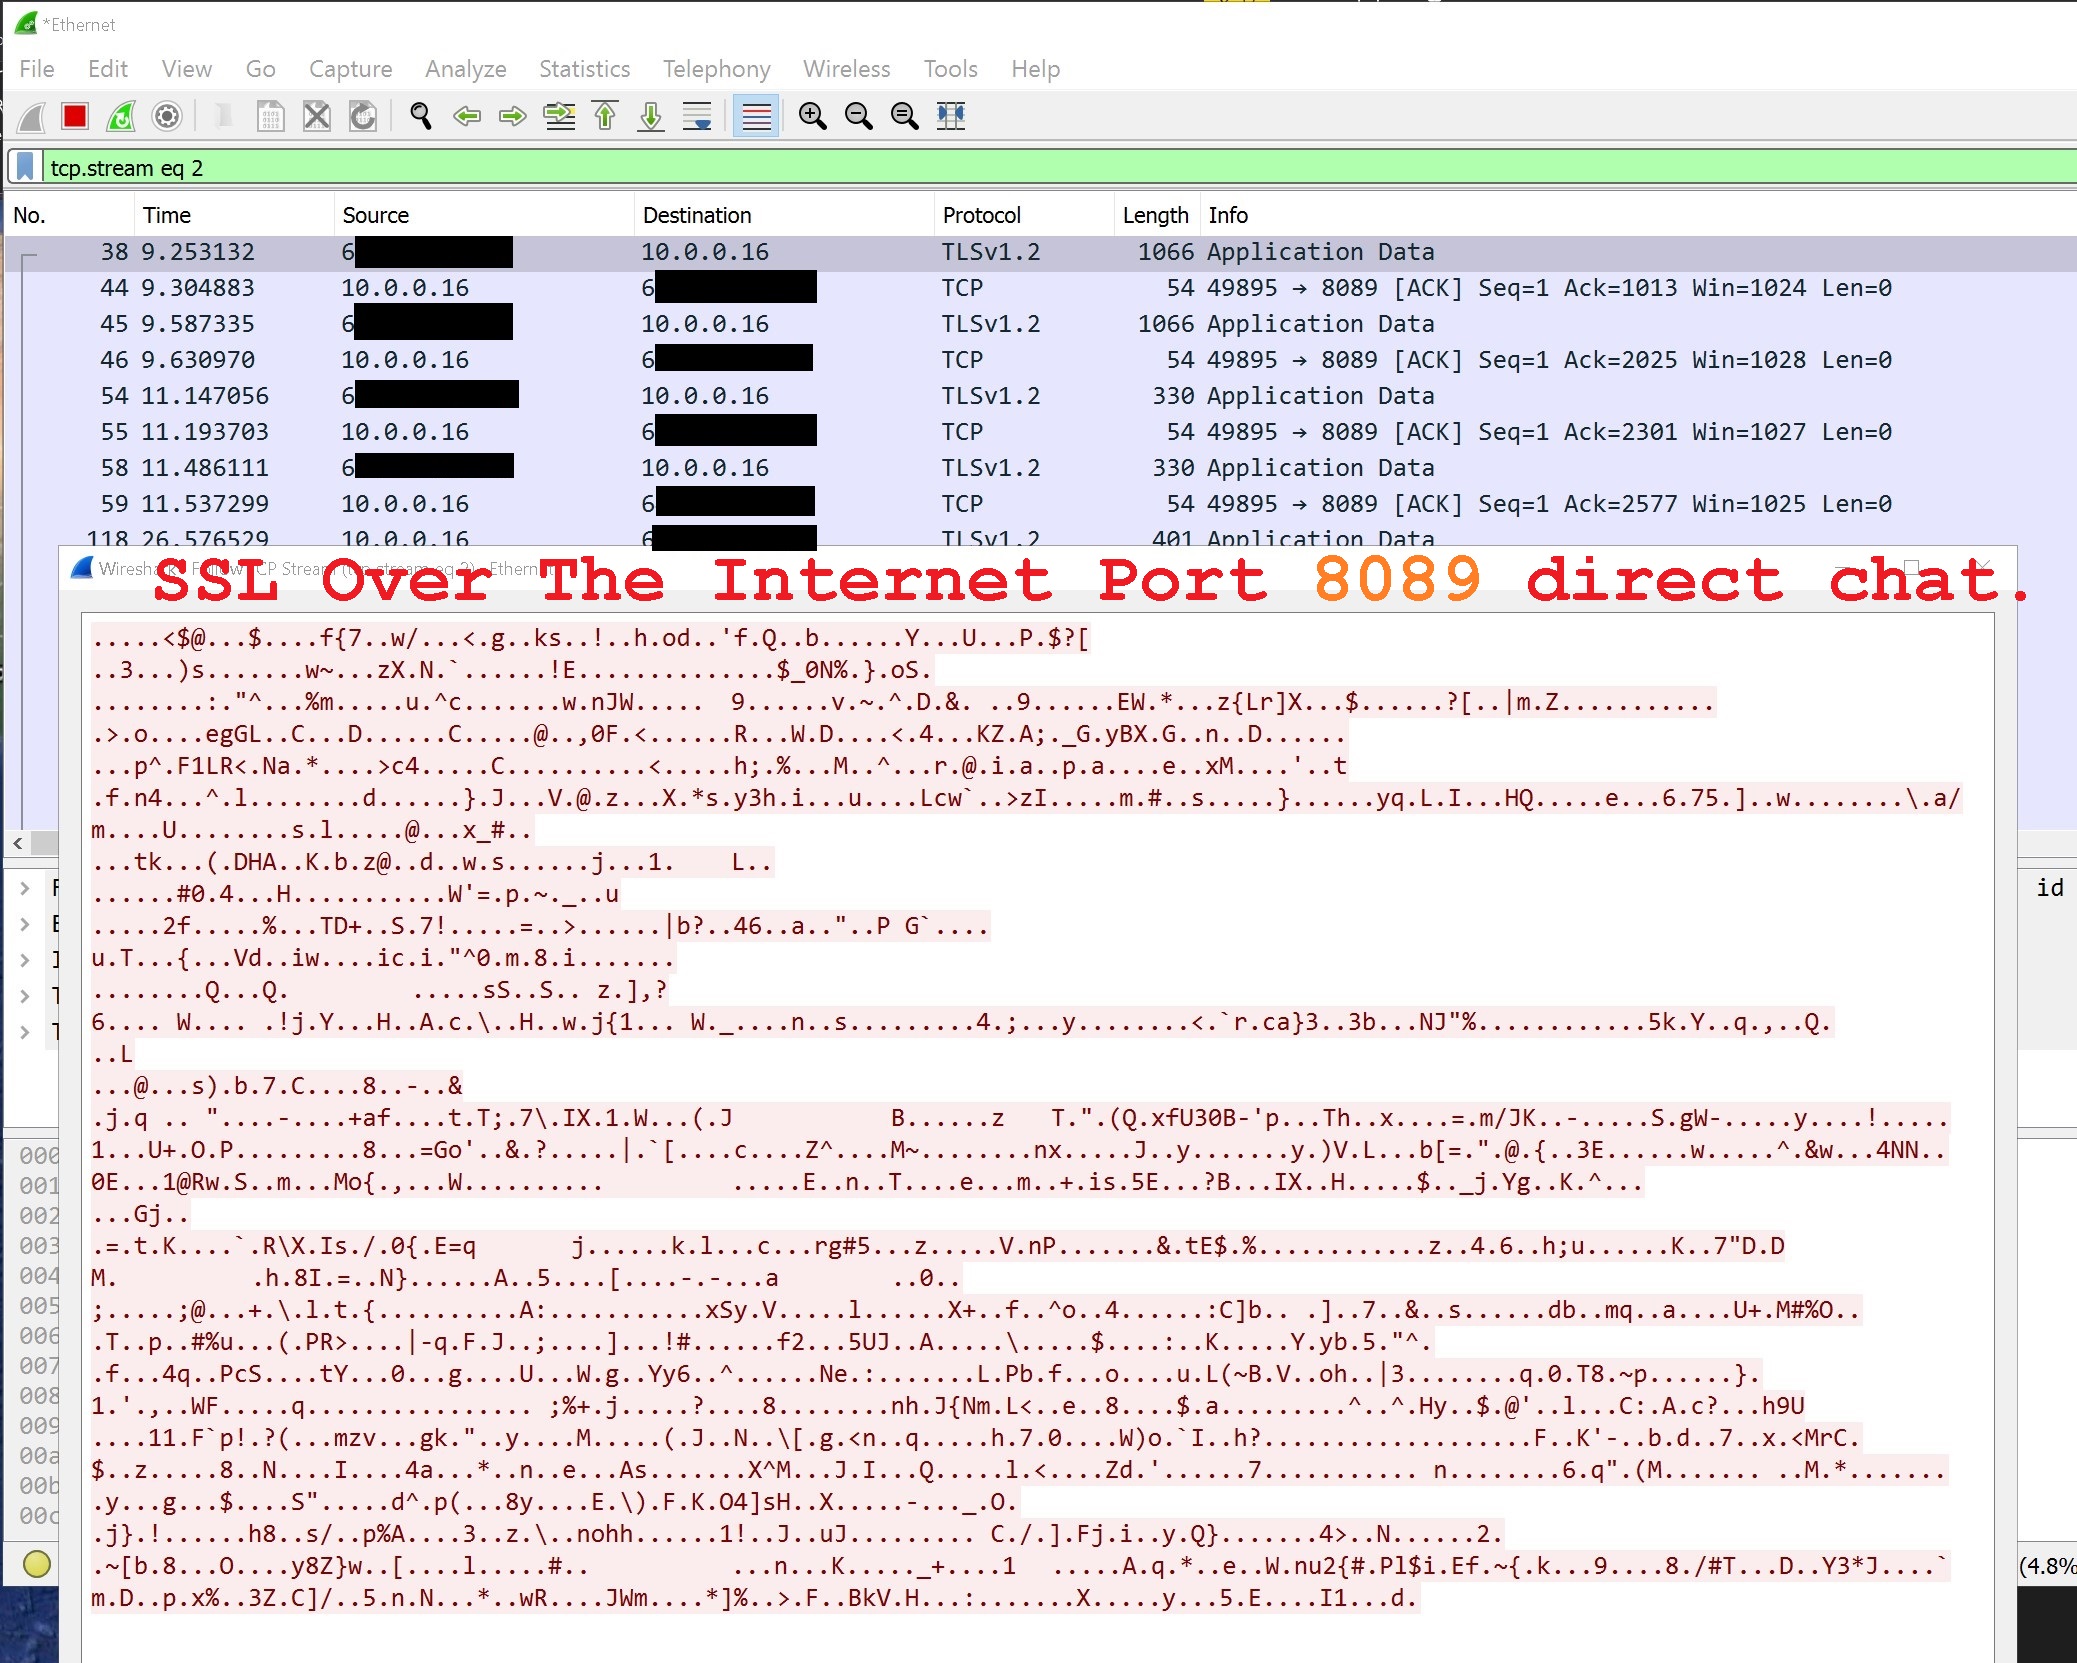The width and height of the screenshot is (2077, 1663).
Task: Restart the current capture
Action: click(121, 117)
